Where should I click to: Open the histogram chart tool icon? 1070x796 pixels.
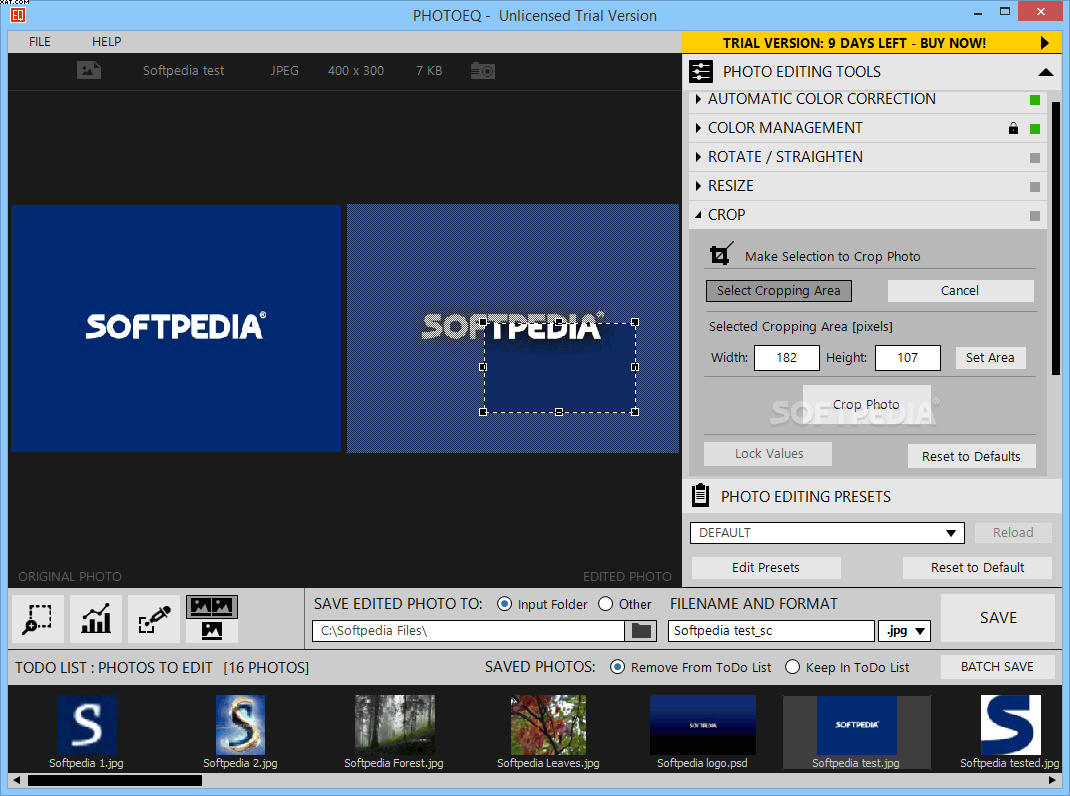96,619
